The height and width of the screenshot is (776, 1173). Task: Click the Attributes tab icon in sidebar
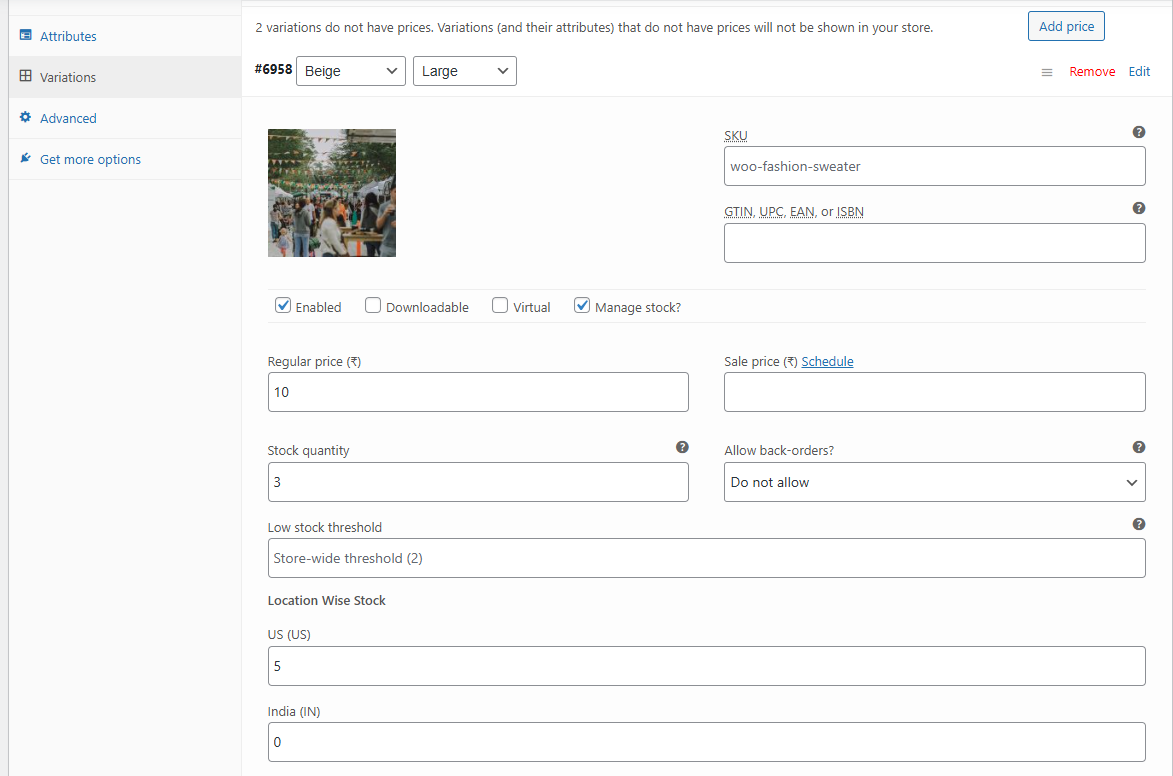point(26,36)
